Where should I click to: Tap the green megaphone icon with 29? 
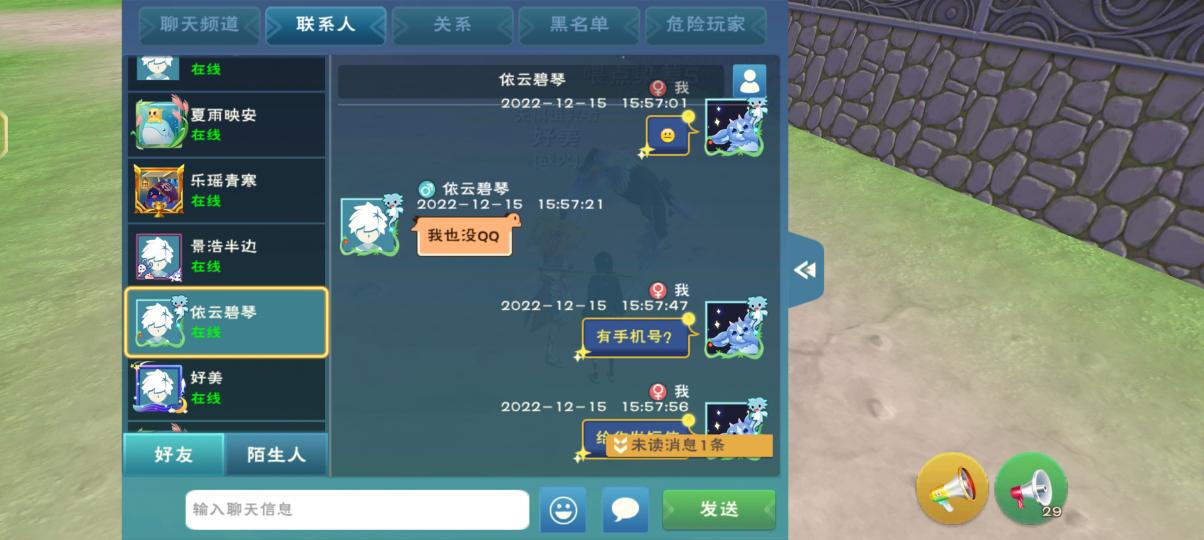pyautogui.click(x=1030, y=488)
